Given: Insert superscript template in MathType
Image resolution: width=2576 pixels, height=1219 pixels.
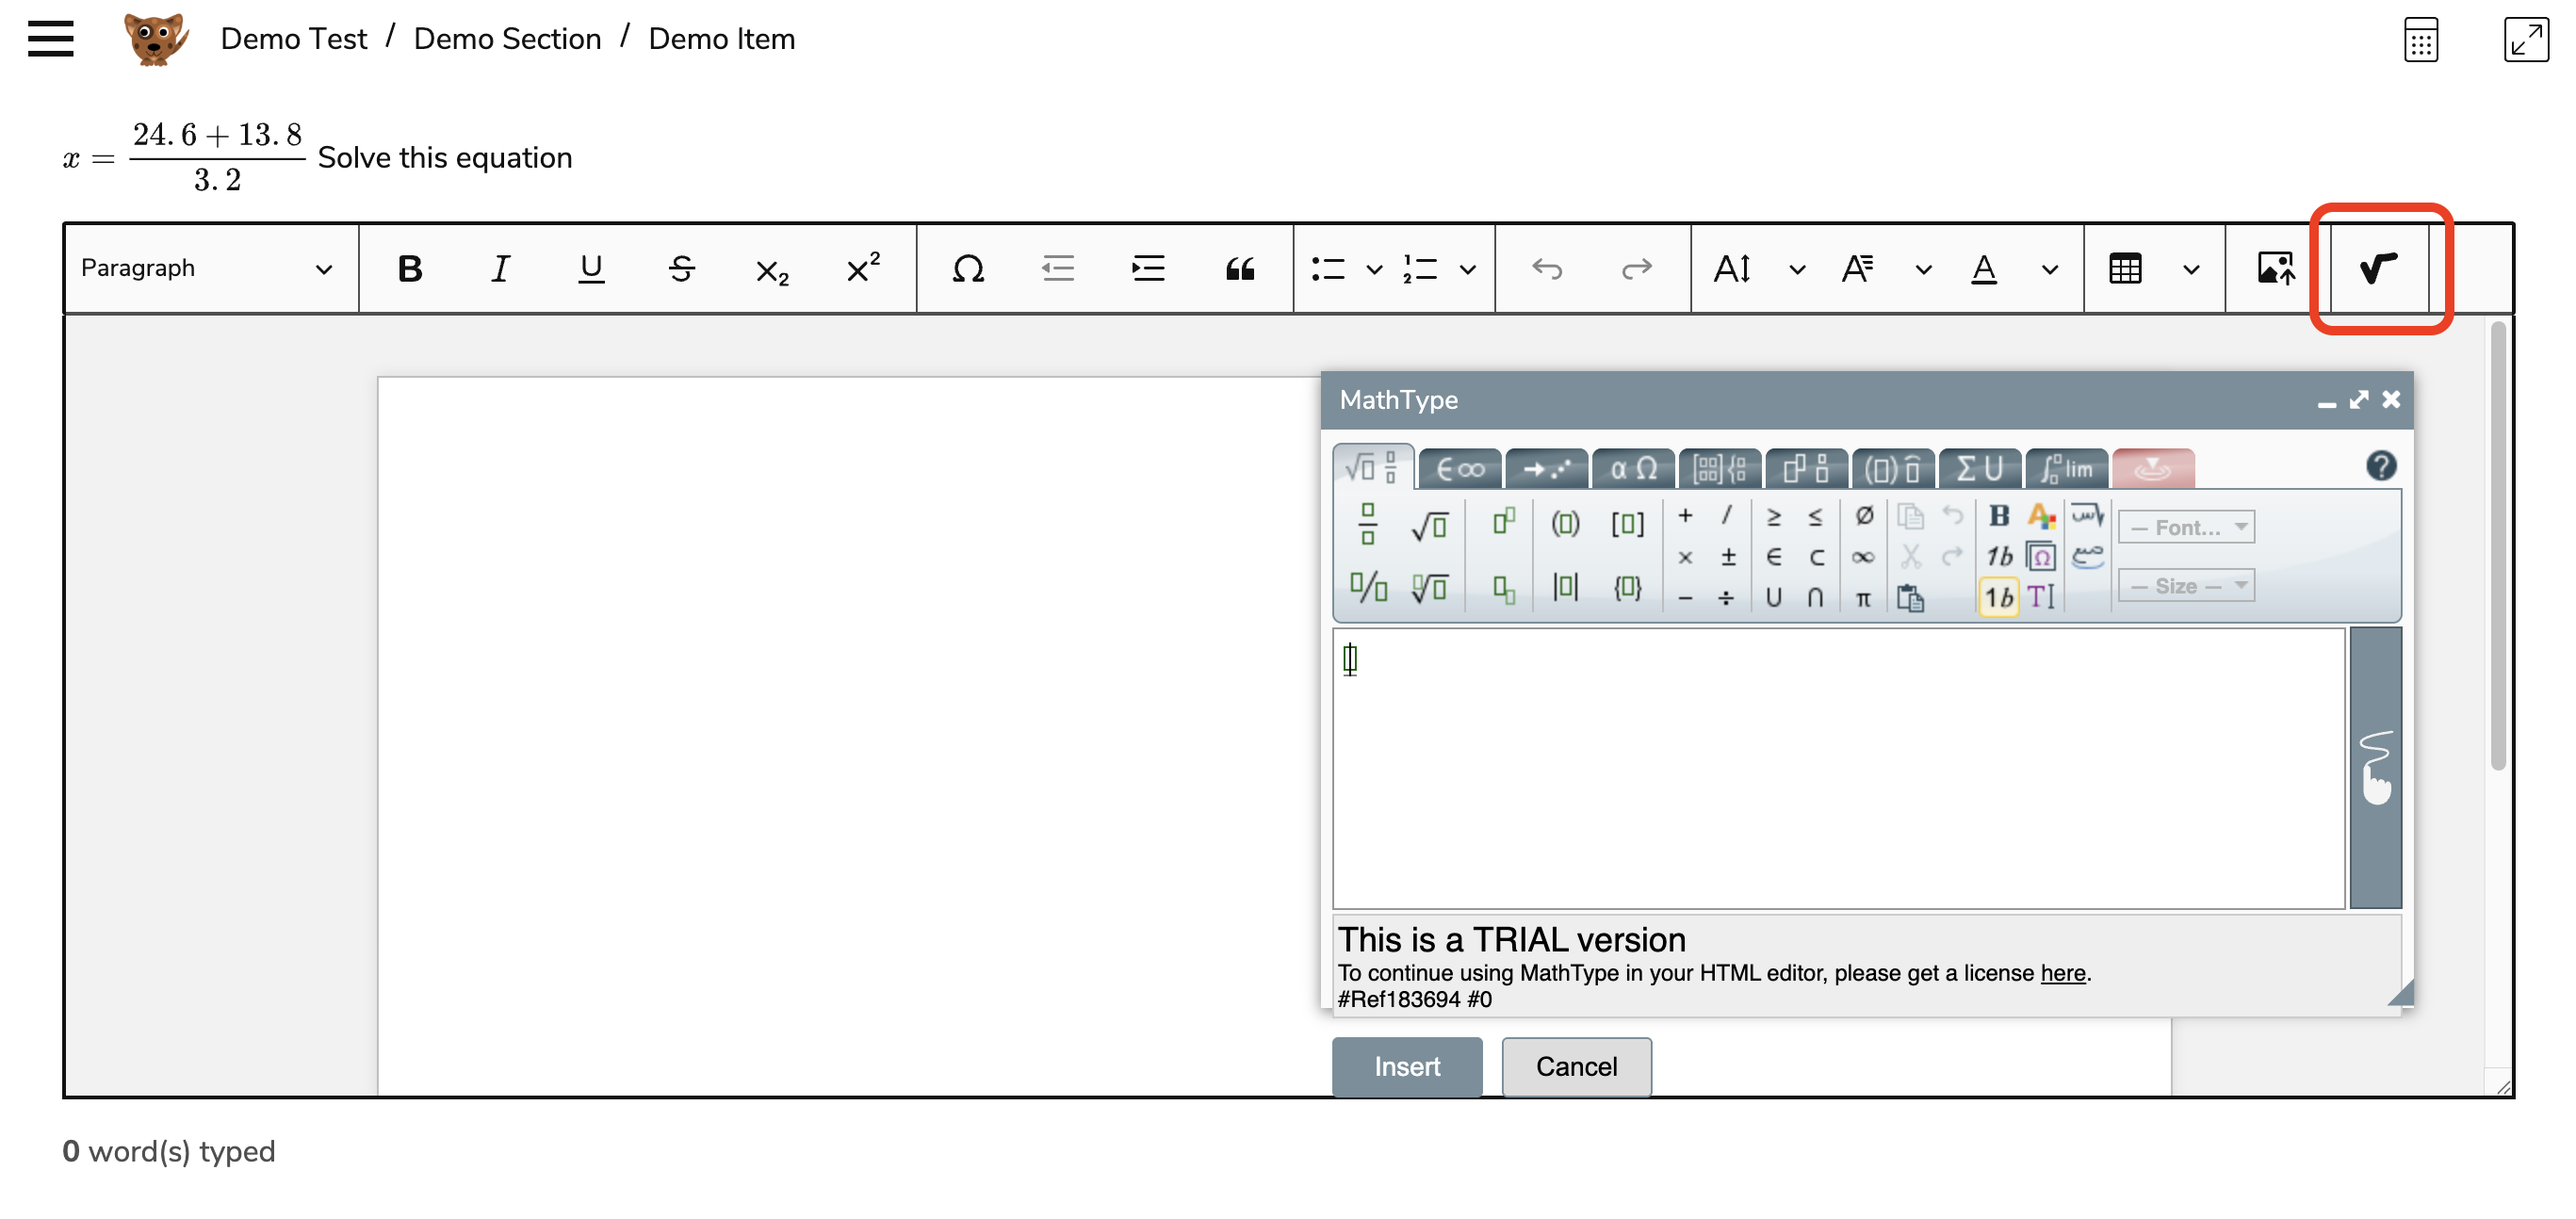Looking at the screenshot, I should (1503, 522).
